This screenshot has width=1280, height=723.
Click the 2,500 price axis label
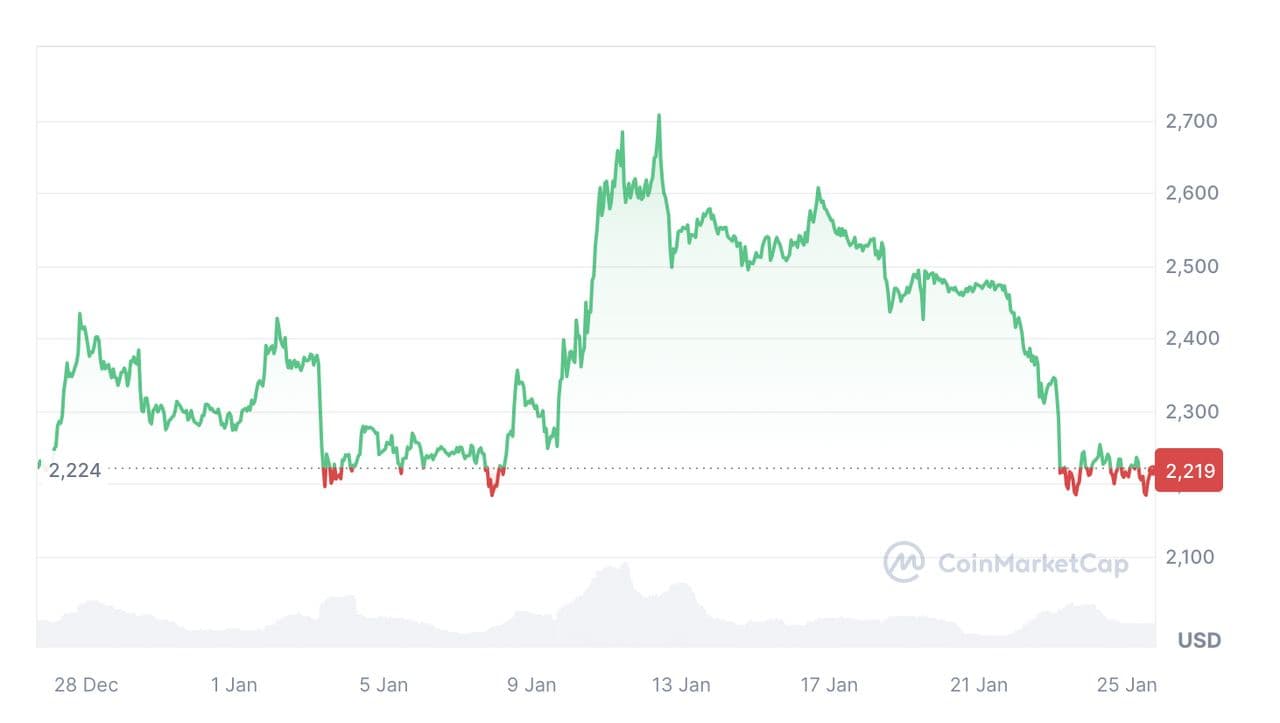(1191, 266)
